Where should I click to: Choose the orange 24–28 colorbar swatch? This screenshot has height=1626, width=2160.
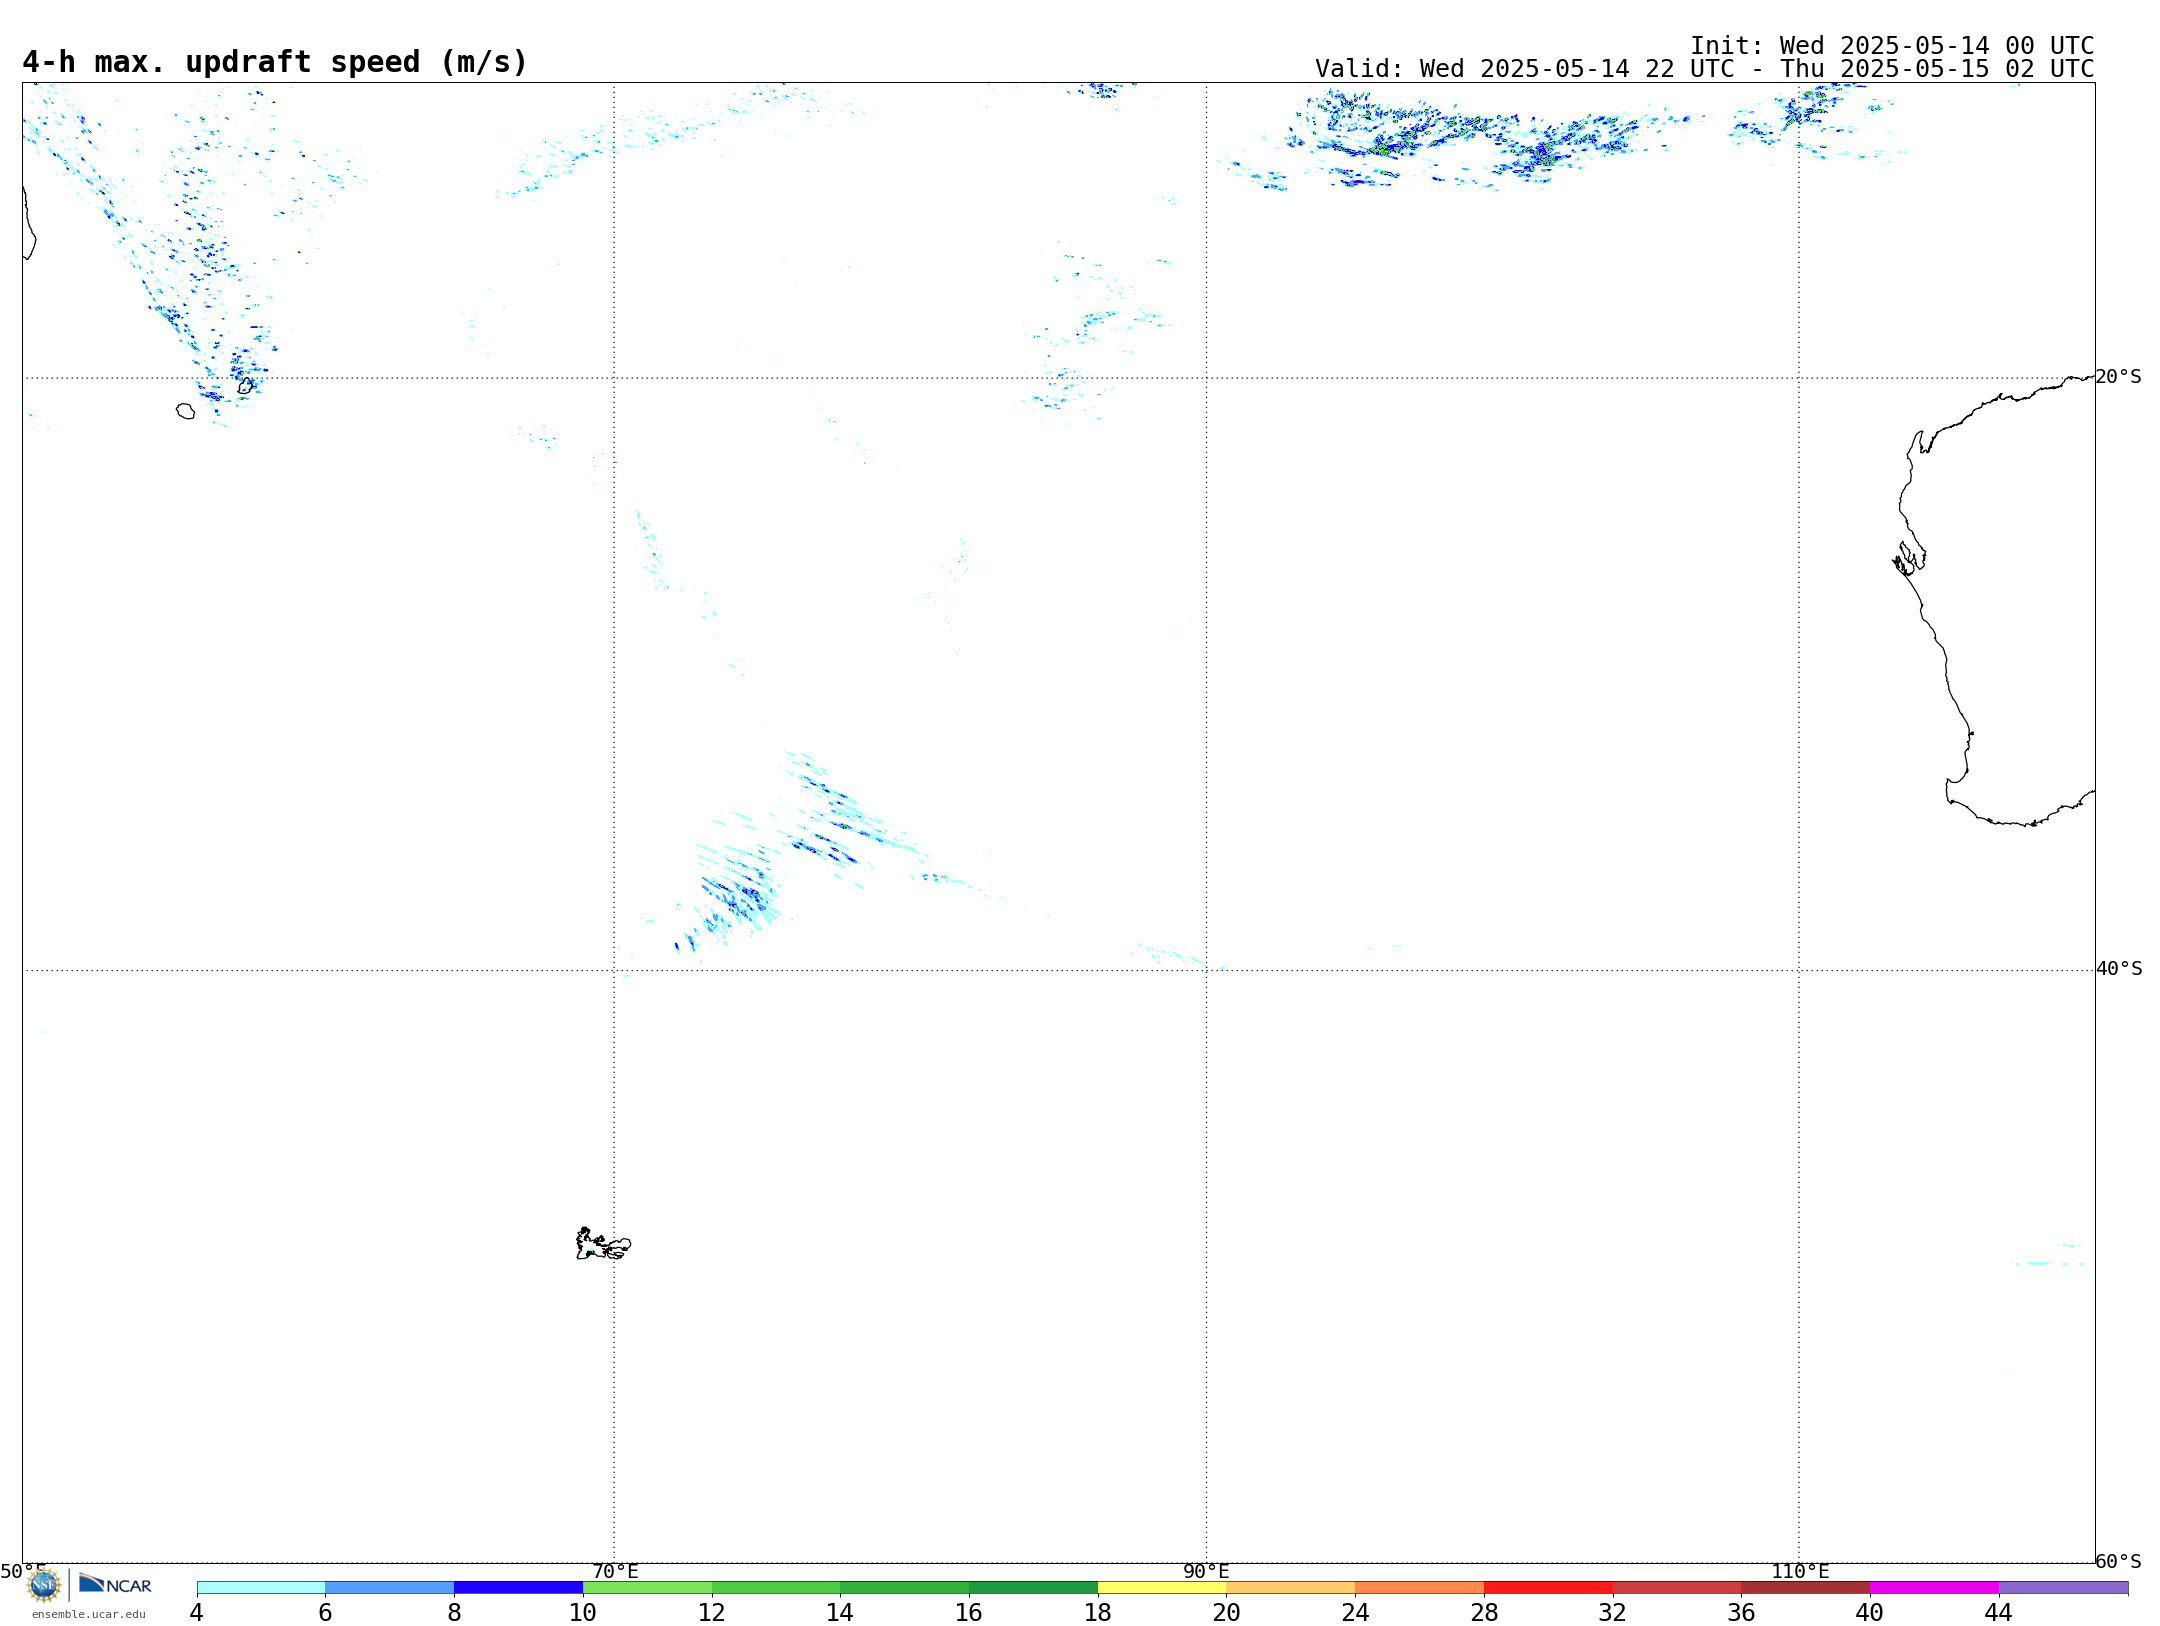1420,1588
